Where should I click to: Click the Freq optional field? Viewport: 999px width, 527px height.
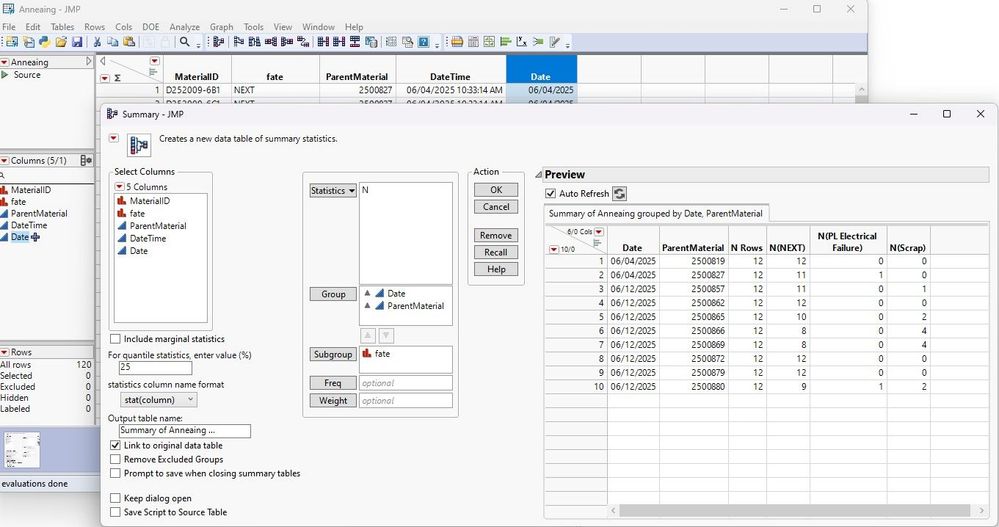[406, 383]
